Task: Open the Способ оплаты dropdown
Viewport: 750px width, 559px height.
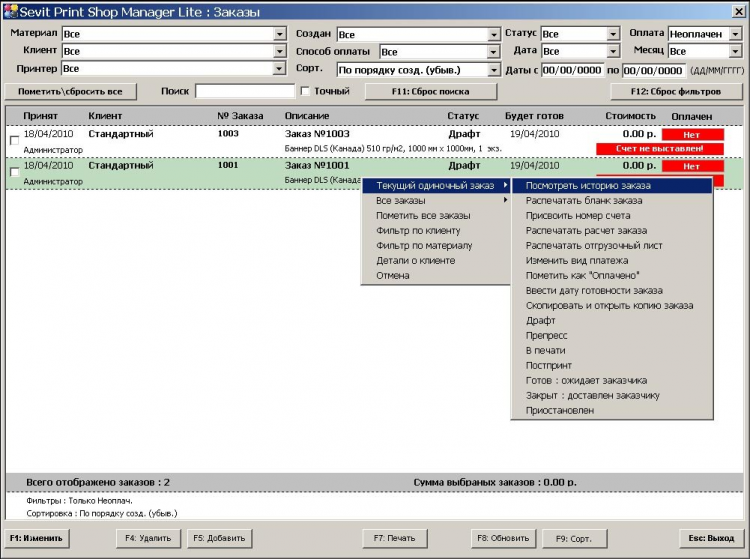Action: coord(493,52)
